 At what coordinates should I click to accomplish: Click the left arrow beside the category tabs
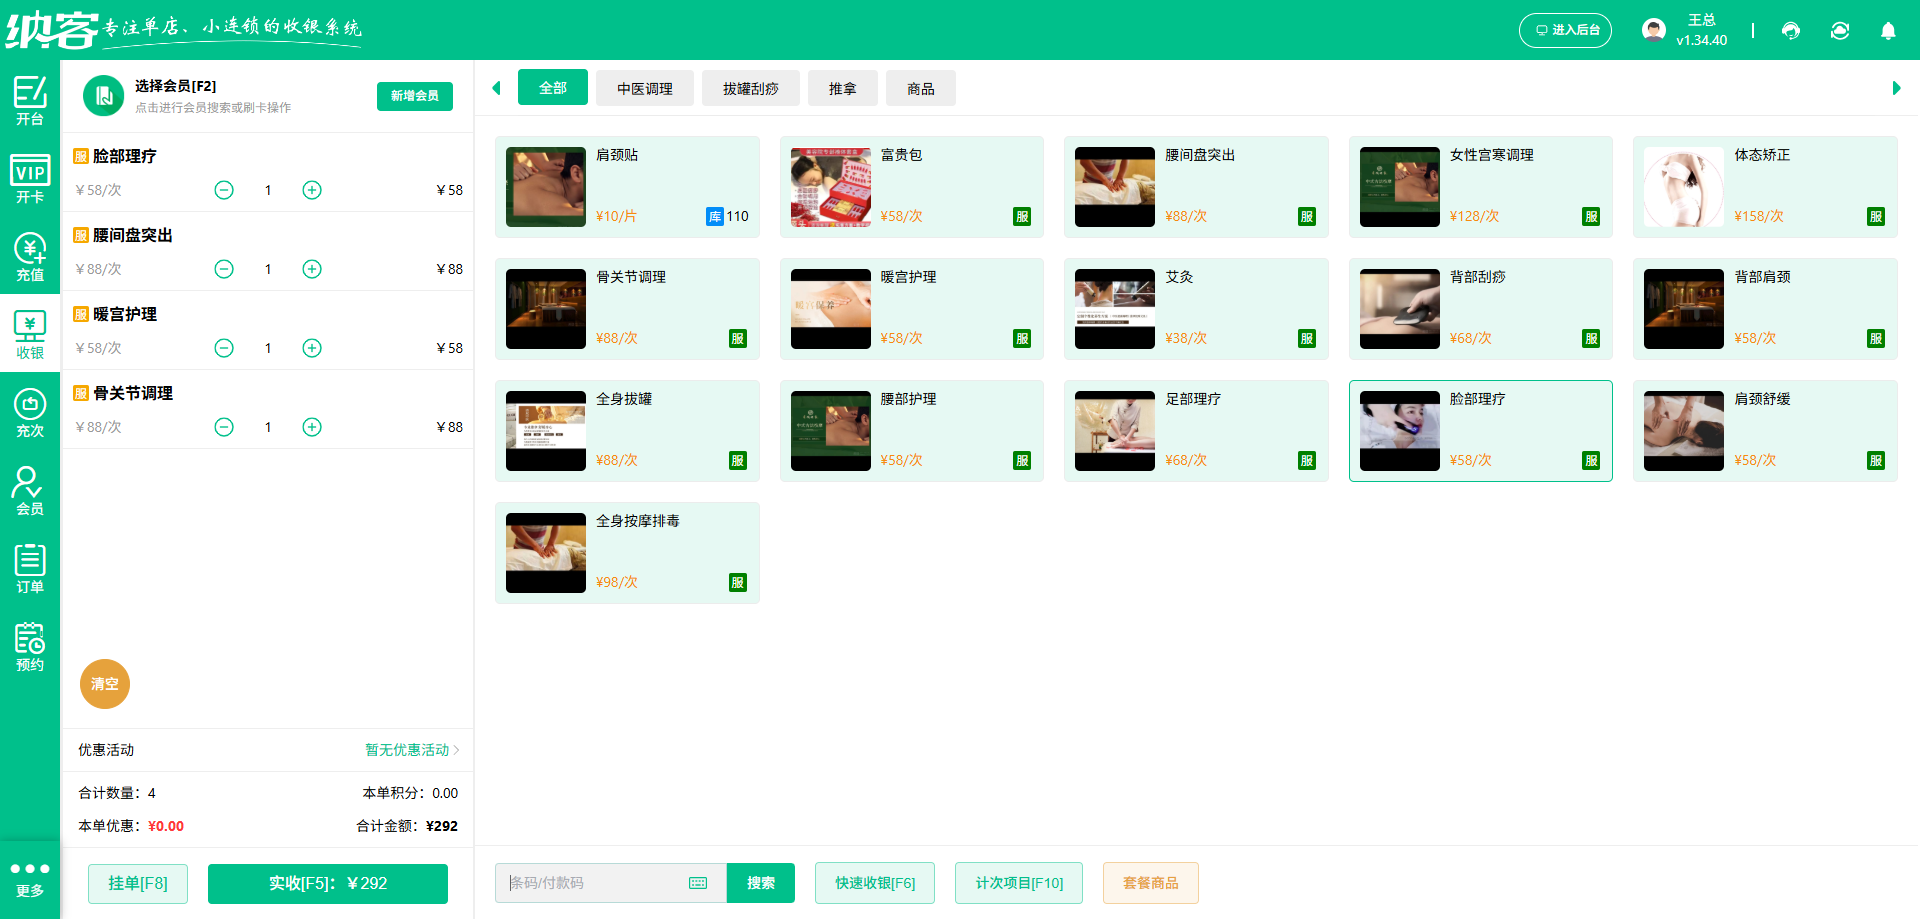pos(497,88)
